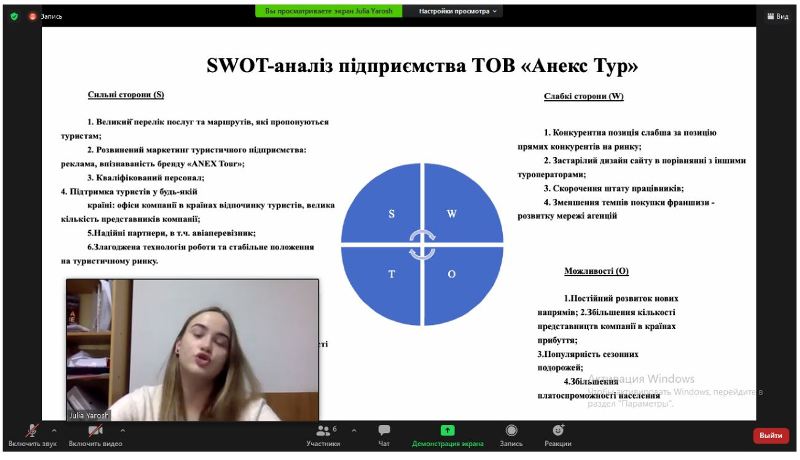Viewport: 800px width, 460px height.
Task: Unmute microphone with Включить звук
Action: point(32,436)
